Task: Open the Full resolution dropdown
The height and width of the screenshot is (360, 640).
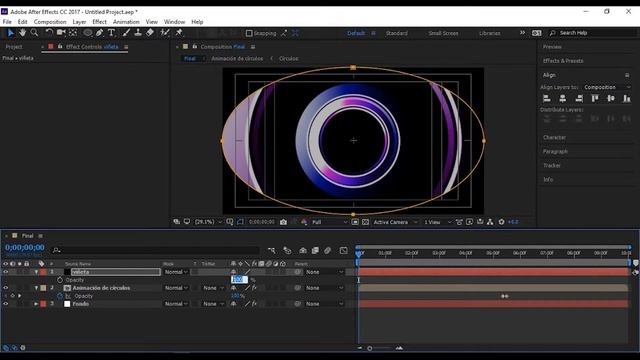Action: point(329,222)
